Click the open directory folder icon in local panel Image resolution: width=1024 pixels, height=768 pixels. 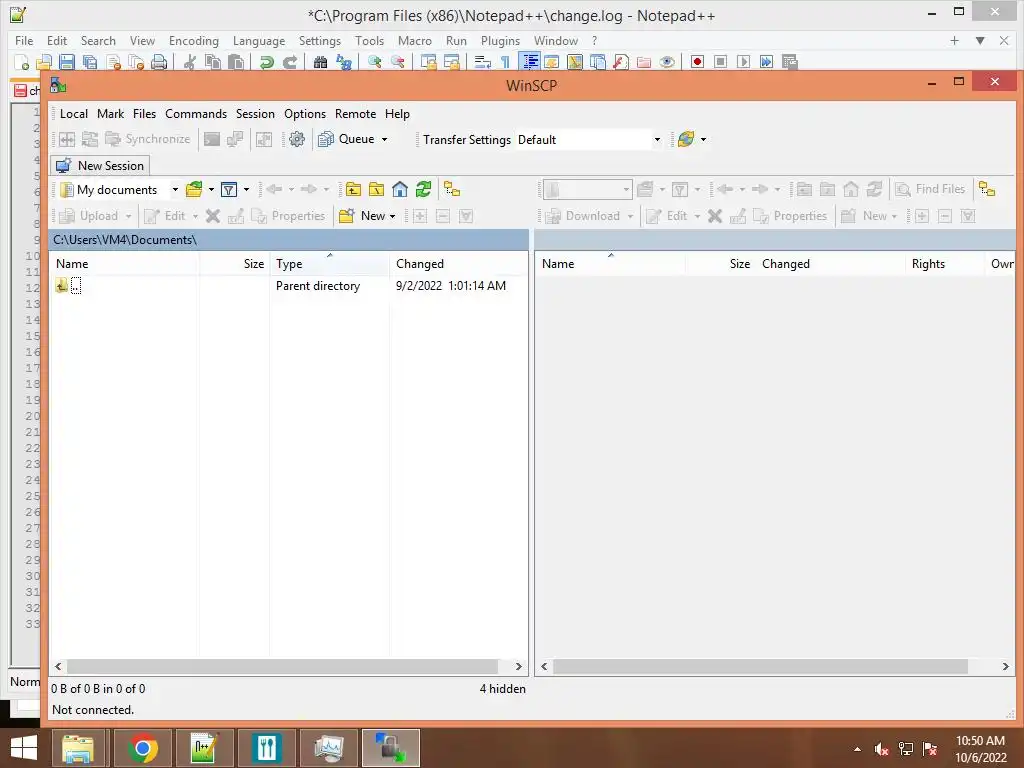[x=194, y=190]
